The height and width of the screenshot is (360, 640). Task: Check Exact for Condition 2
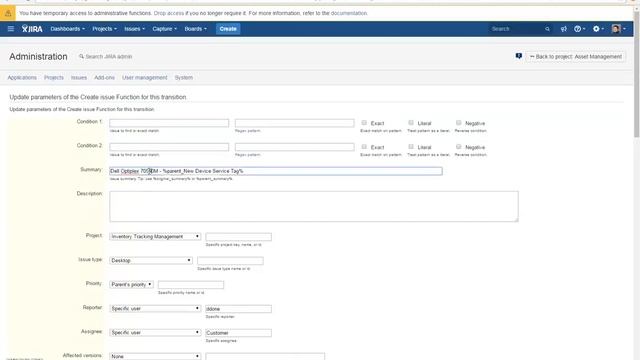[x=364, y=147]
